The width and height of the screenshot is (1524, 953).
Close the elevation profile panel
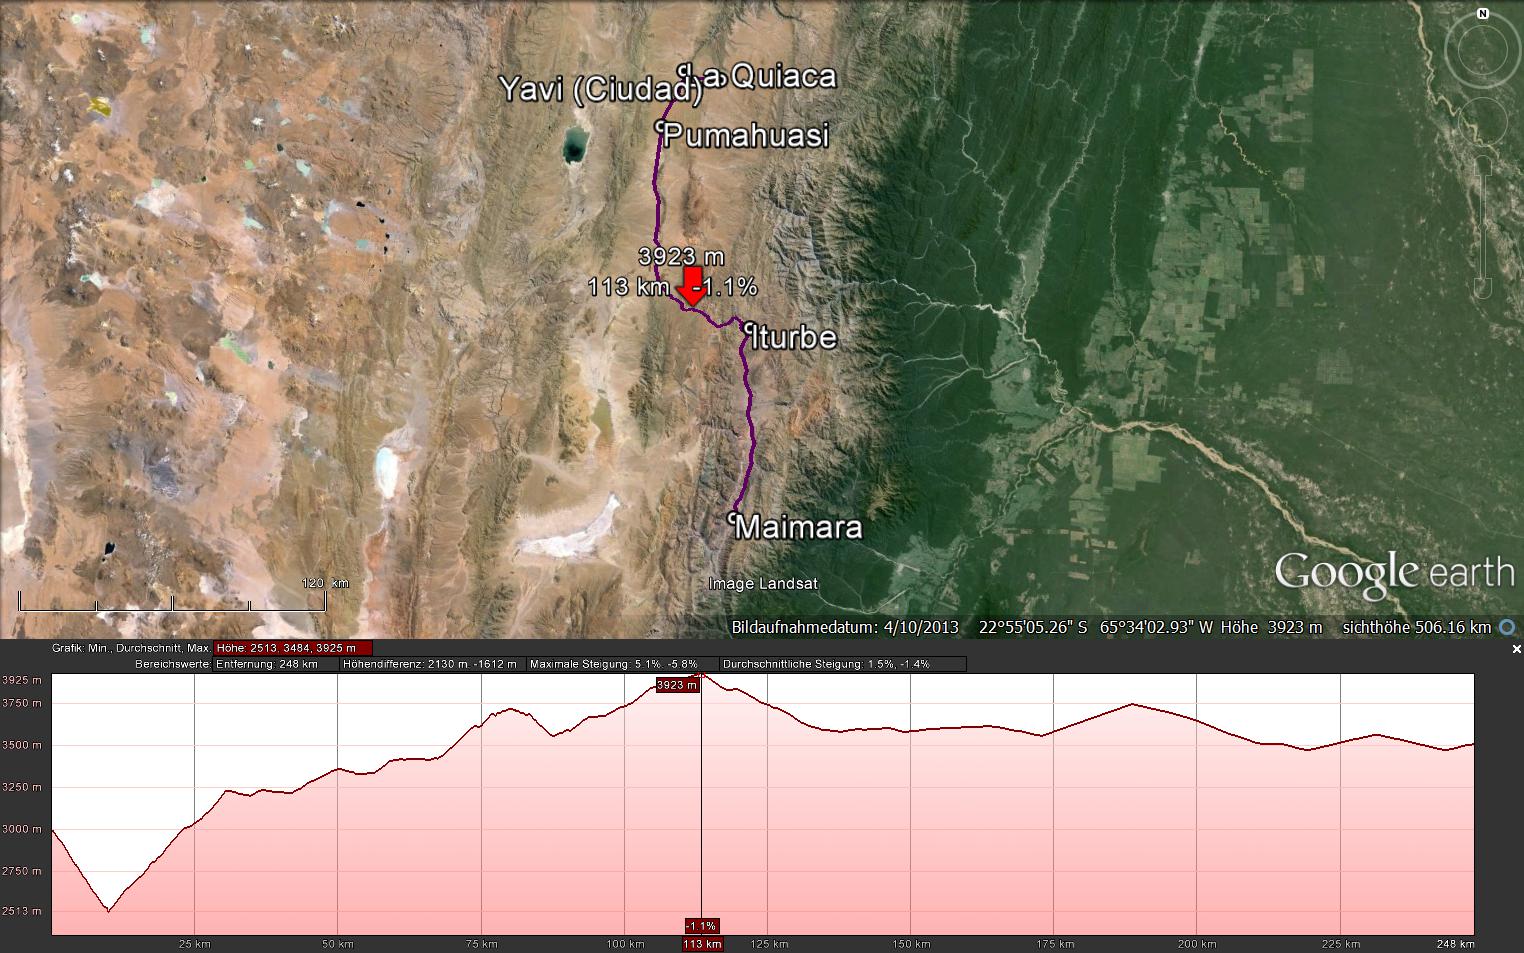click(x=1516, y=649)
